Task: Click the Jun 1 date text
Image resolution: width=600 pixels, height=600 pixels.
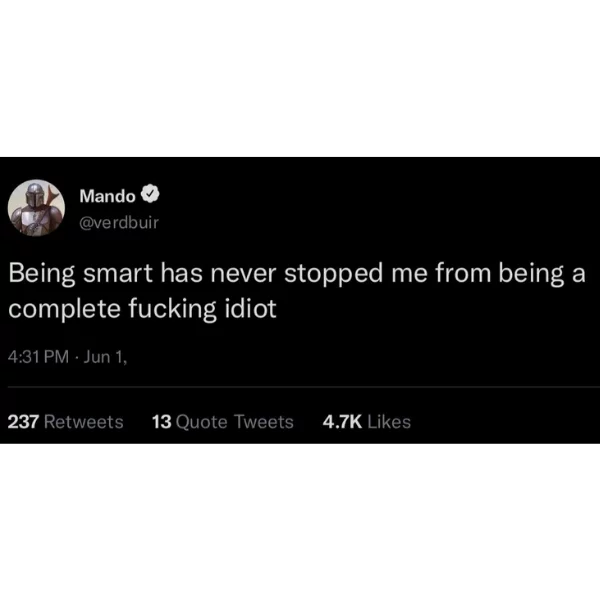Action: 105,357
